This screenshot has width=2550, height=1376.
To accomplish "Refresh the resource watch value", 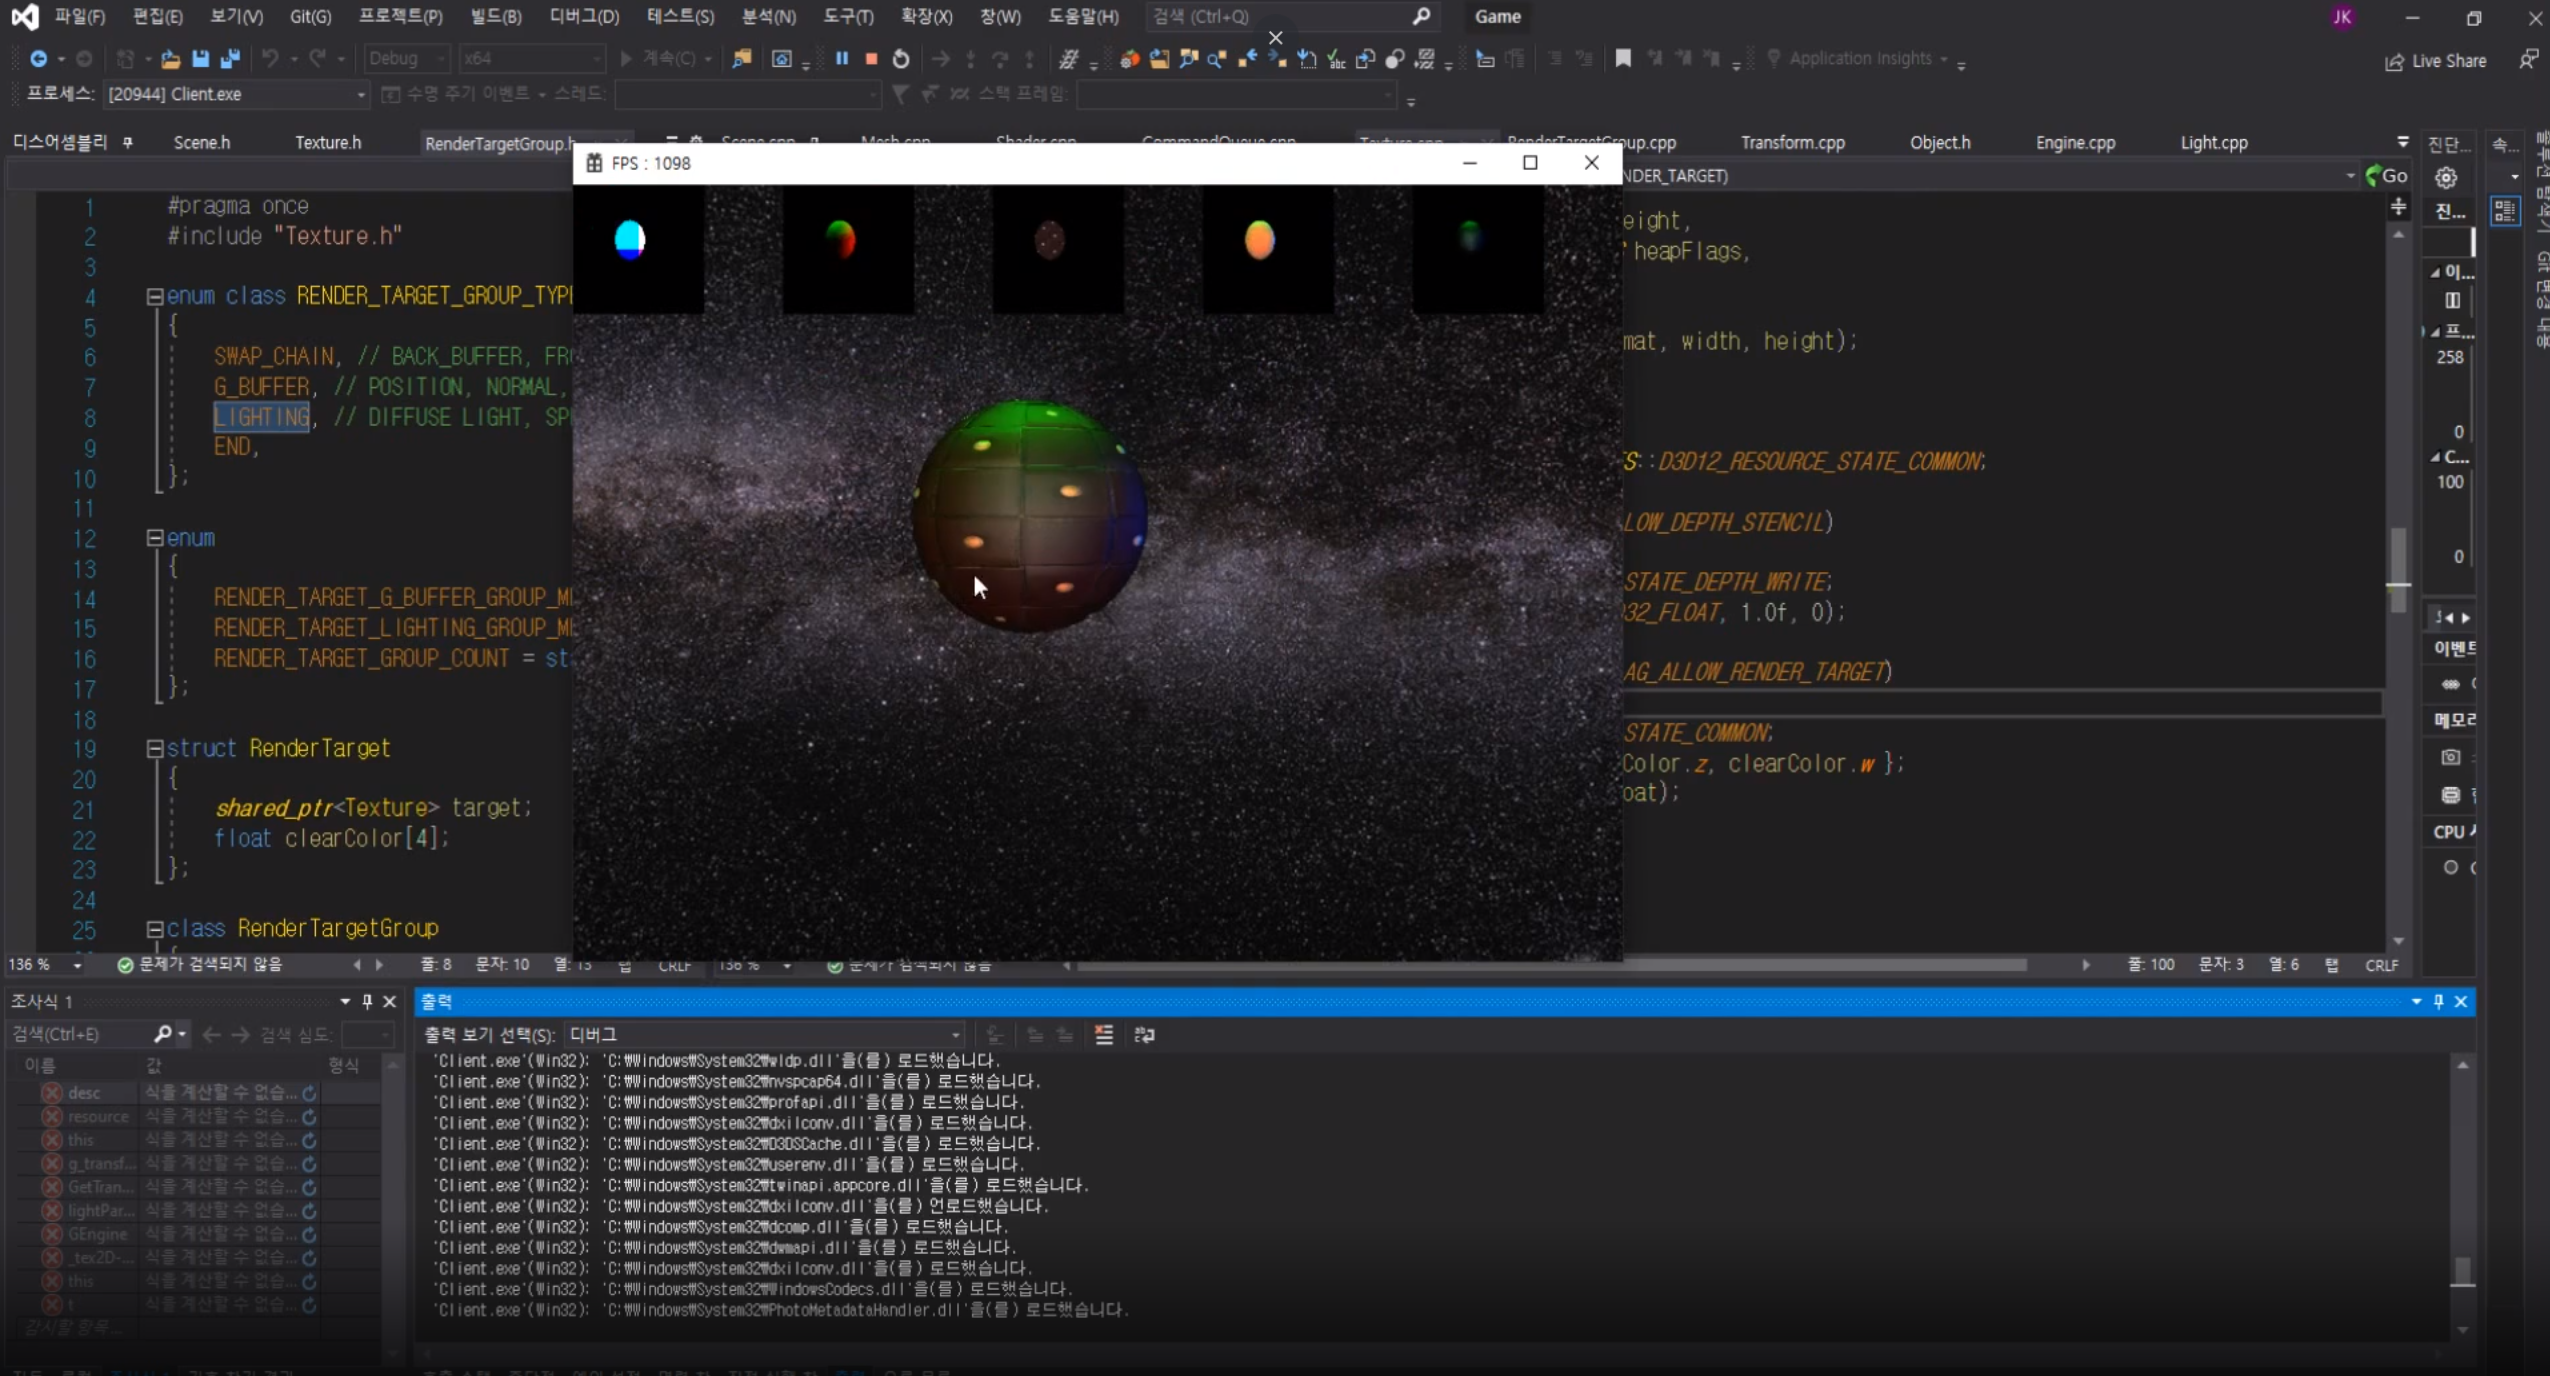I will pos(310,1116).
